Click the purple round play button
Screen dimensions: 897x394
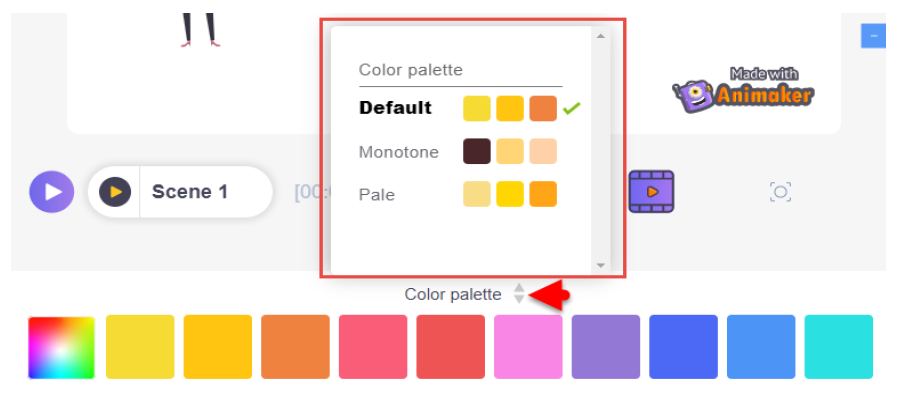51,192
